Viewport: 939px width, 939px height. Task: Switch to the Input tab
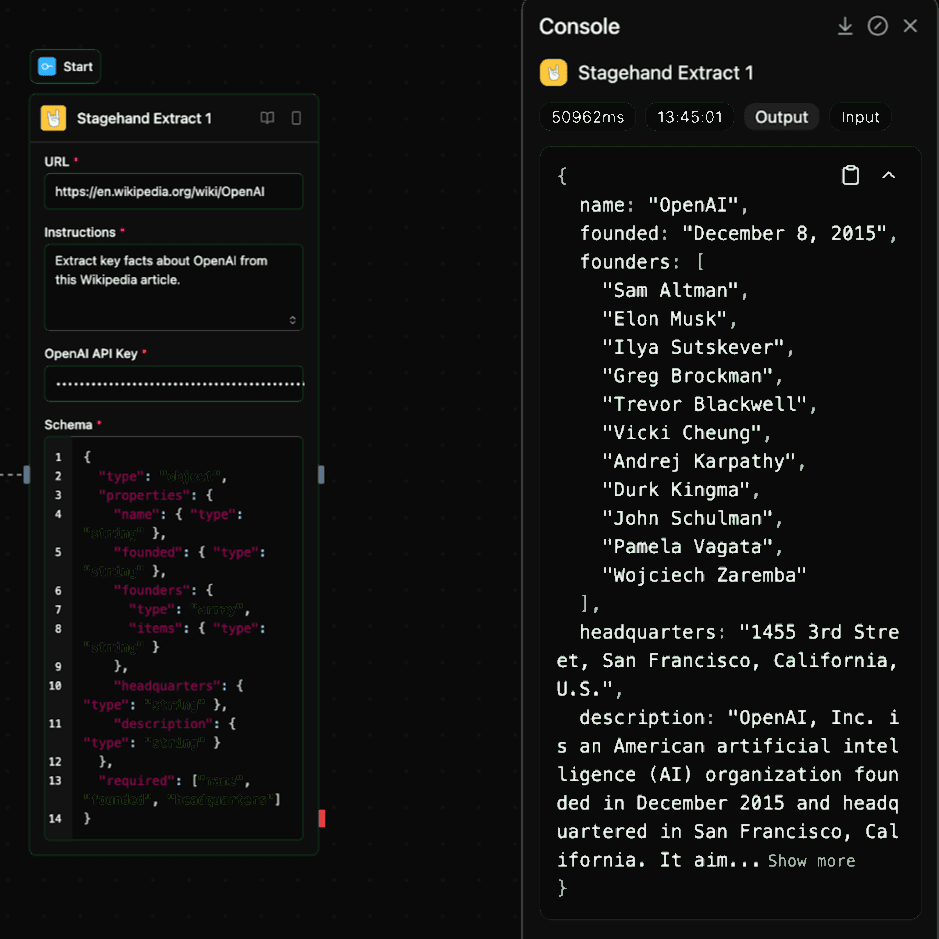pos(860,117)
